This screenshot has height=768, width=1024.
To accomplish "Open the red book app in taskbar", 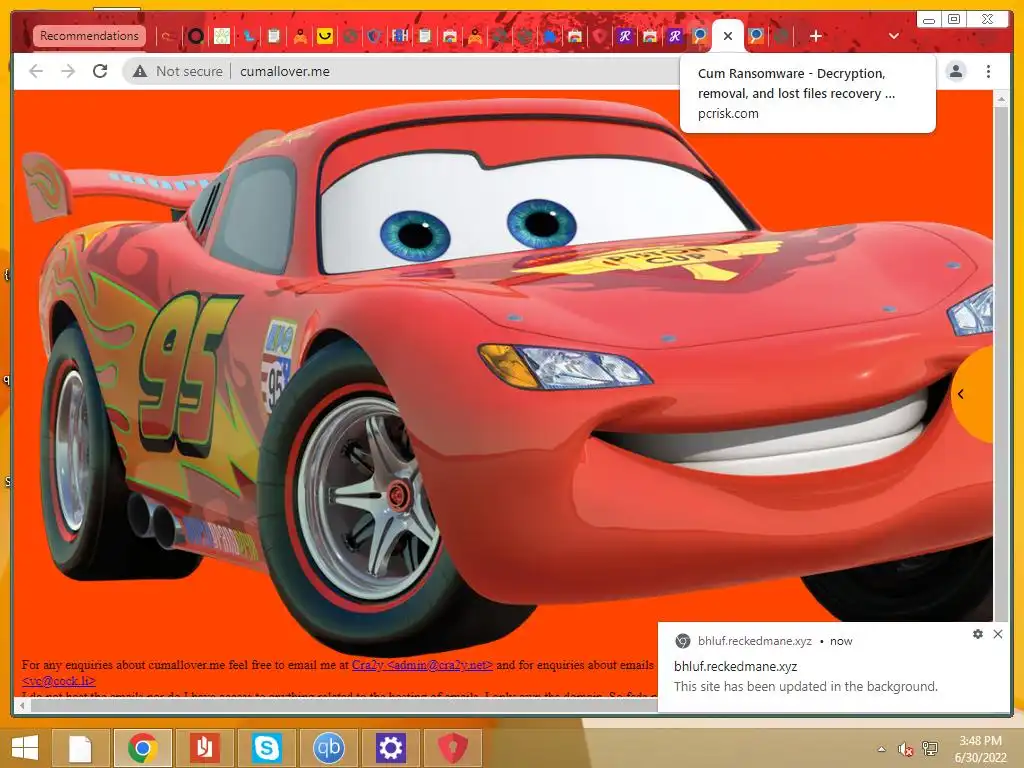I will (x=204, y=748).
